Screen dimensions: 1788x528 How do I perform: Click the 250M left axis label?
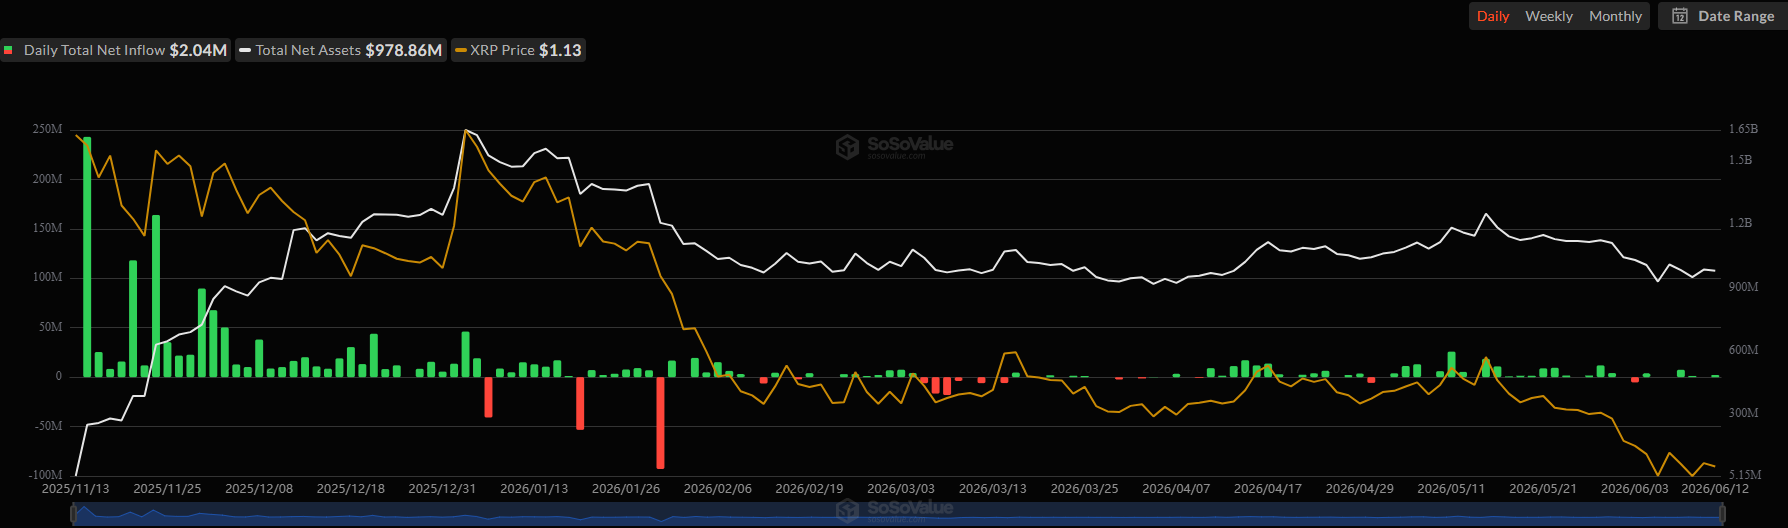47,129
